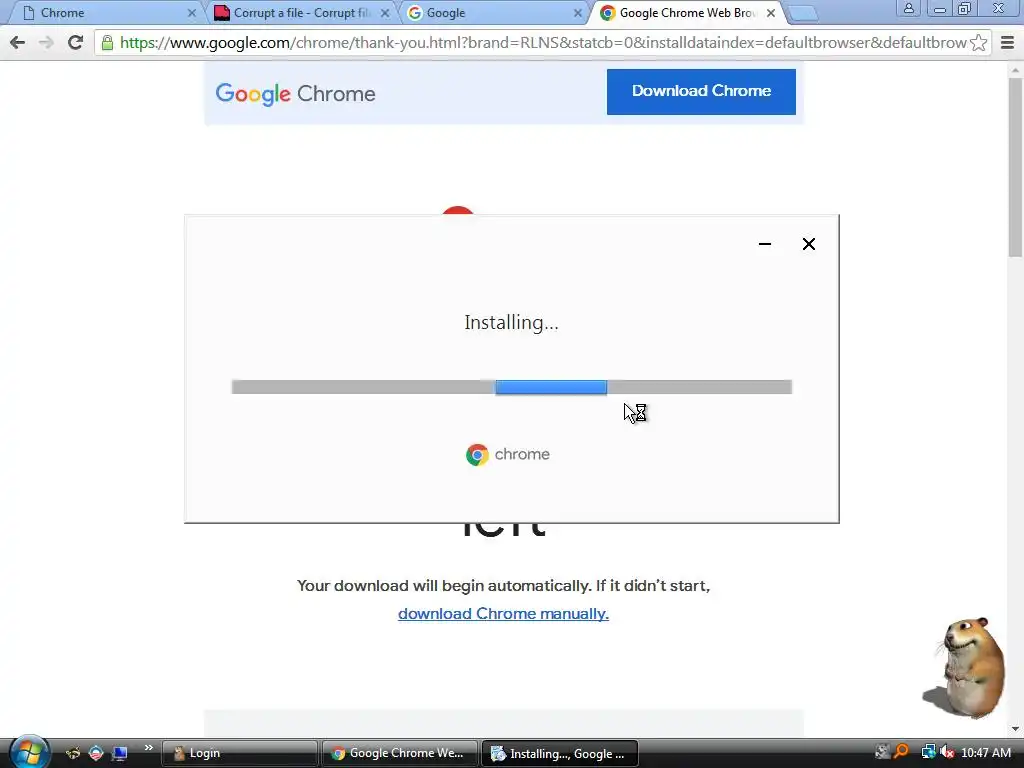The height and width of the screenshot is (768, 1024).
Task: Click download Chrome manually link
Action: coord(504,614)
